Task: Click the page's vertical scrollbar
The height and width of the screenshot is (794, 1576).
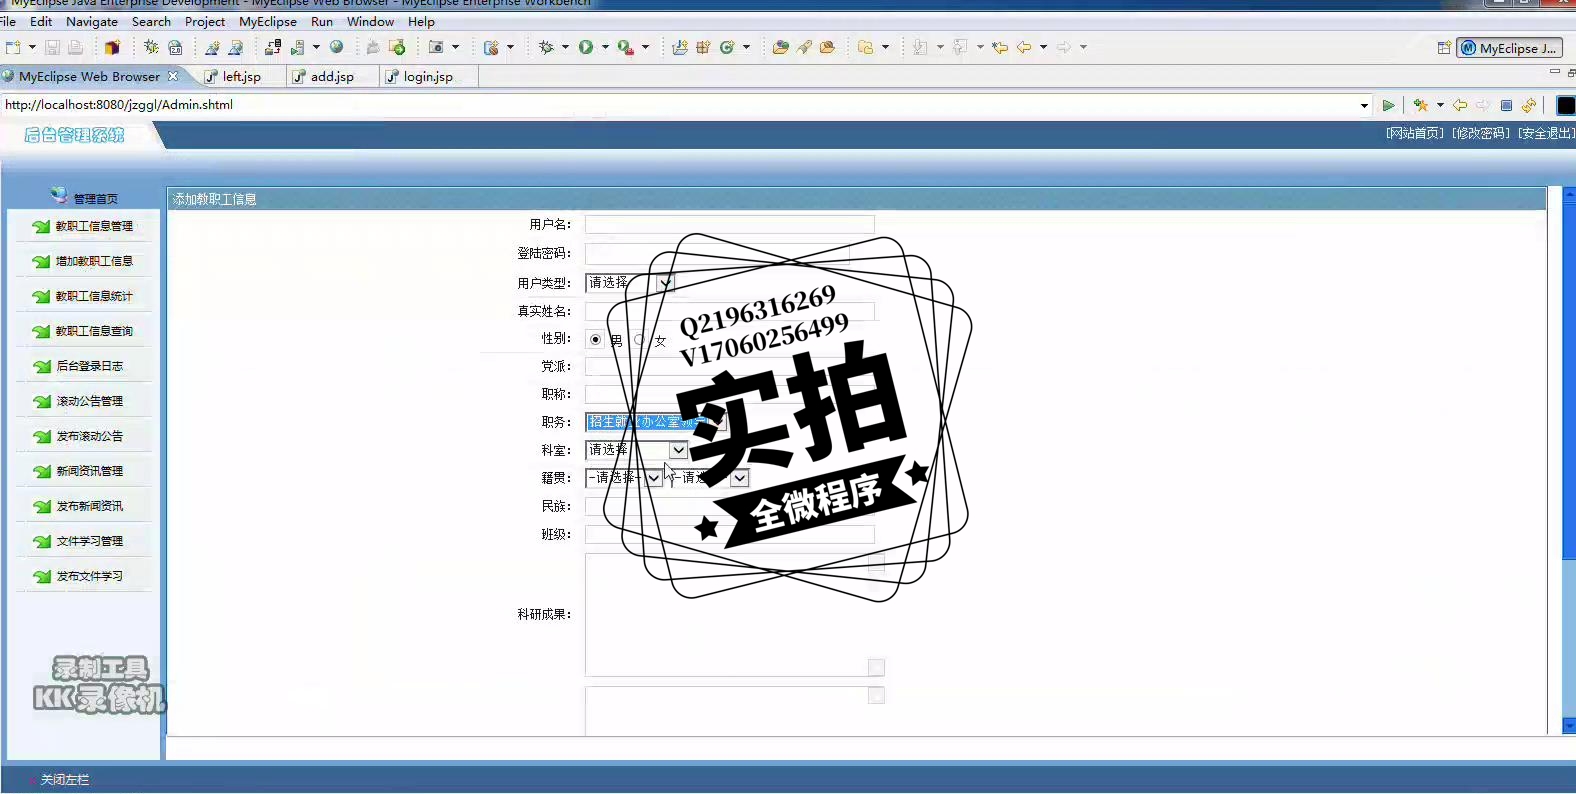Action: 1568,460
